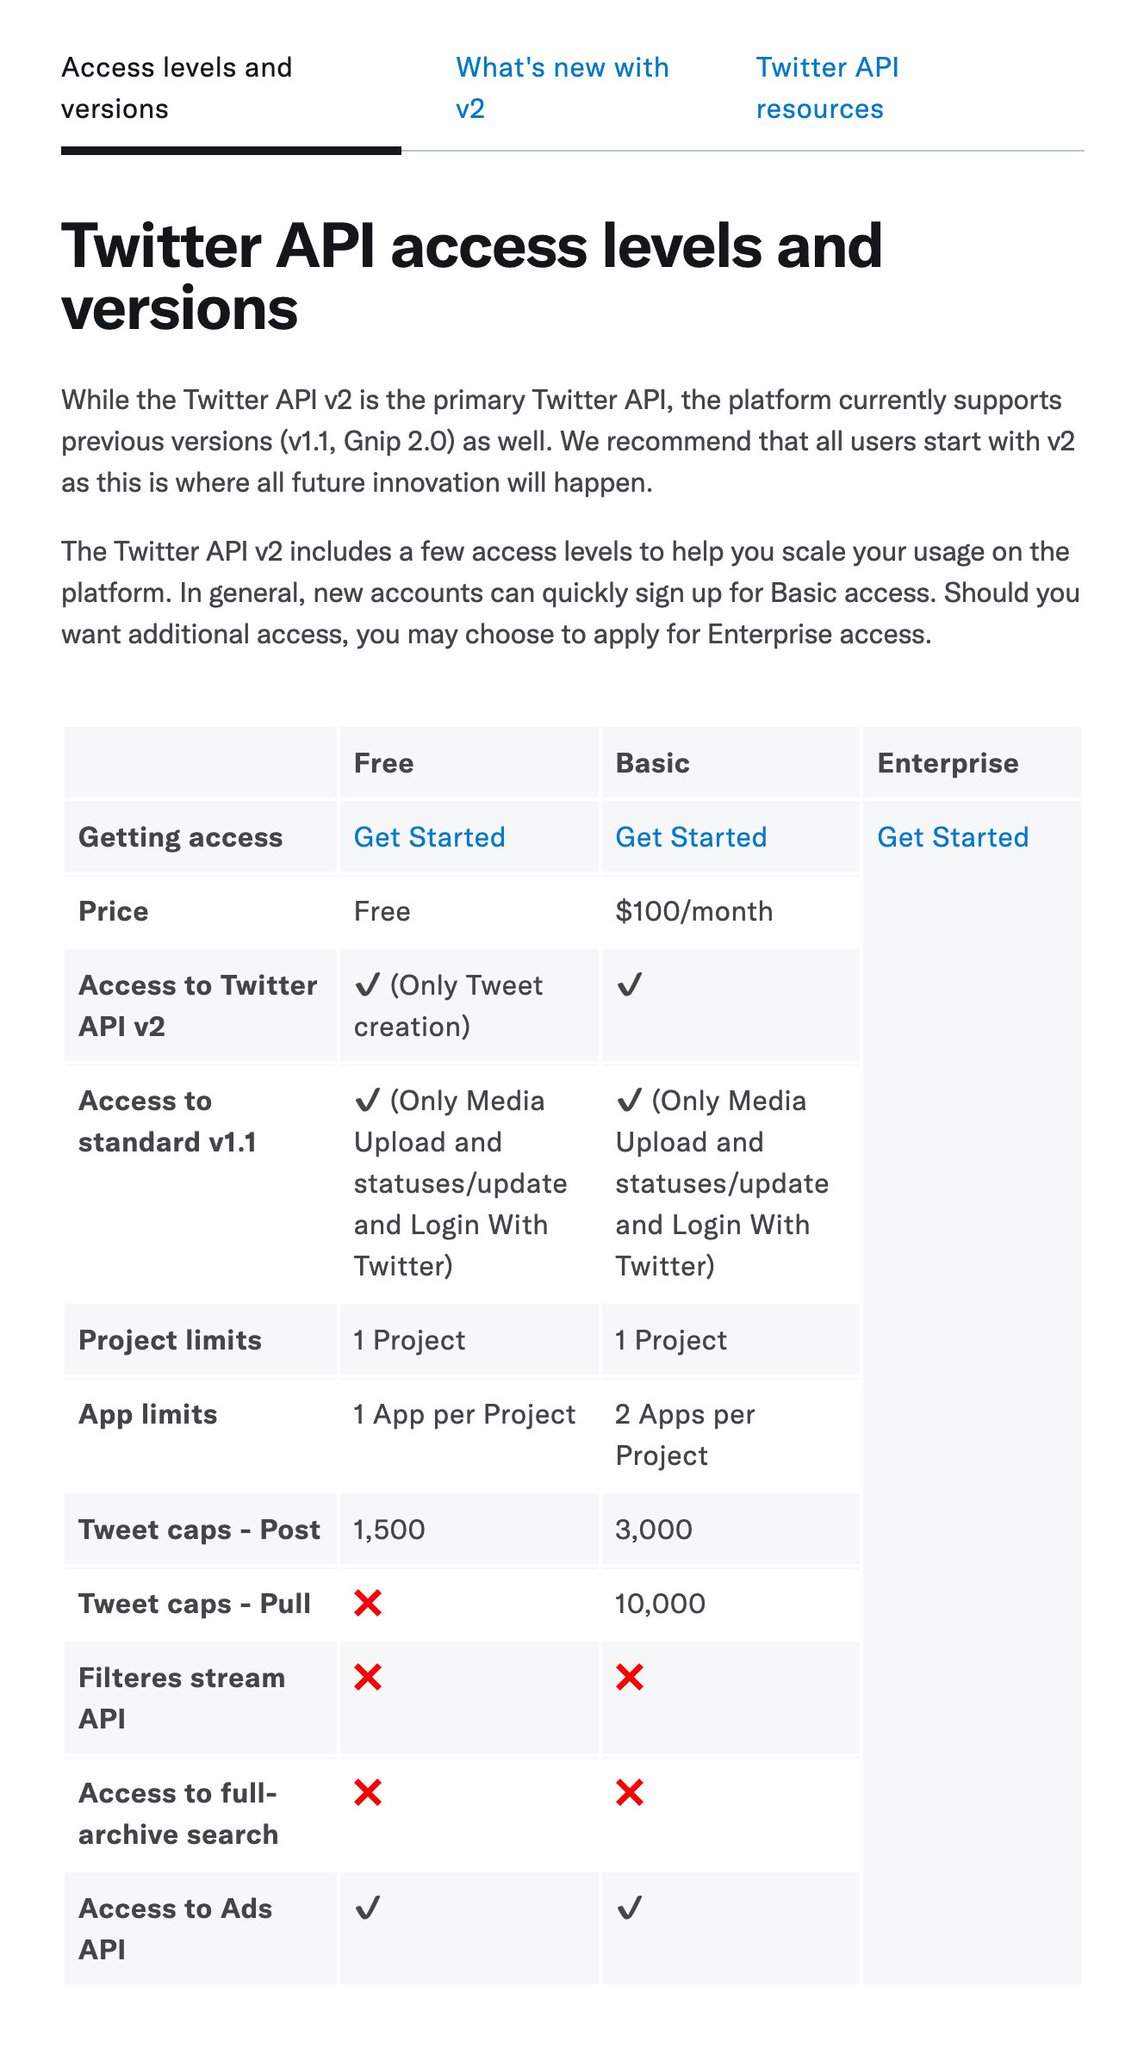The image size is (1144, 2048).
Task: Open the Access levels and versions tab
Action: [177, 88]
